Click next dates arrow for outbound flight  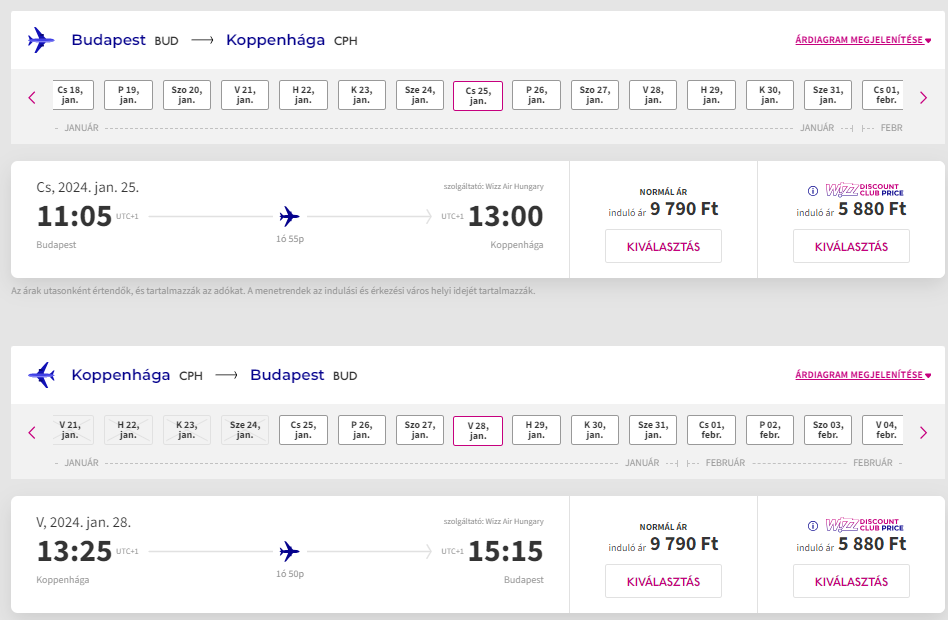coord(923,97)
